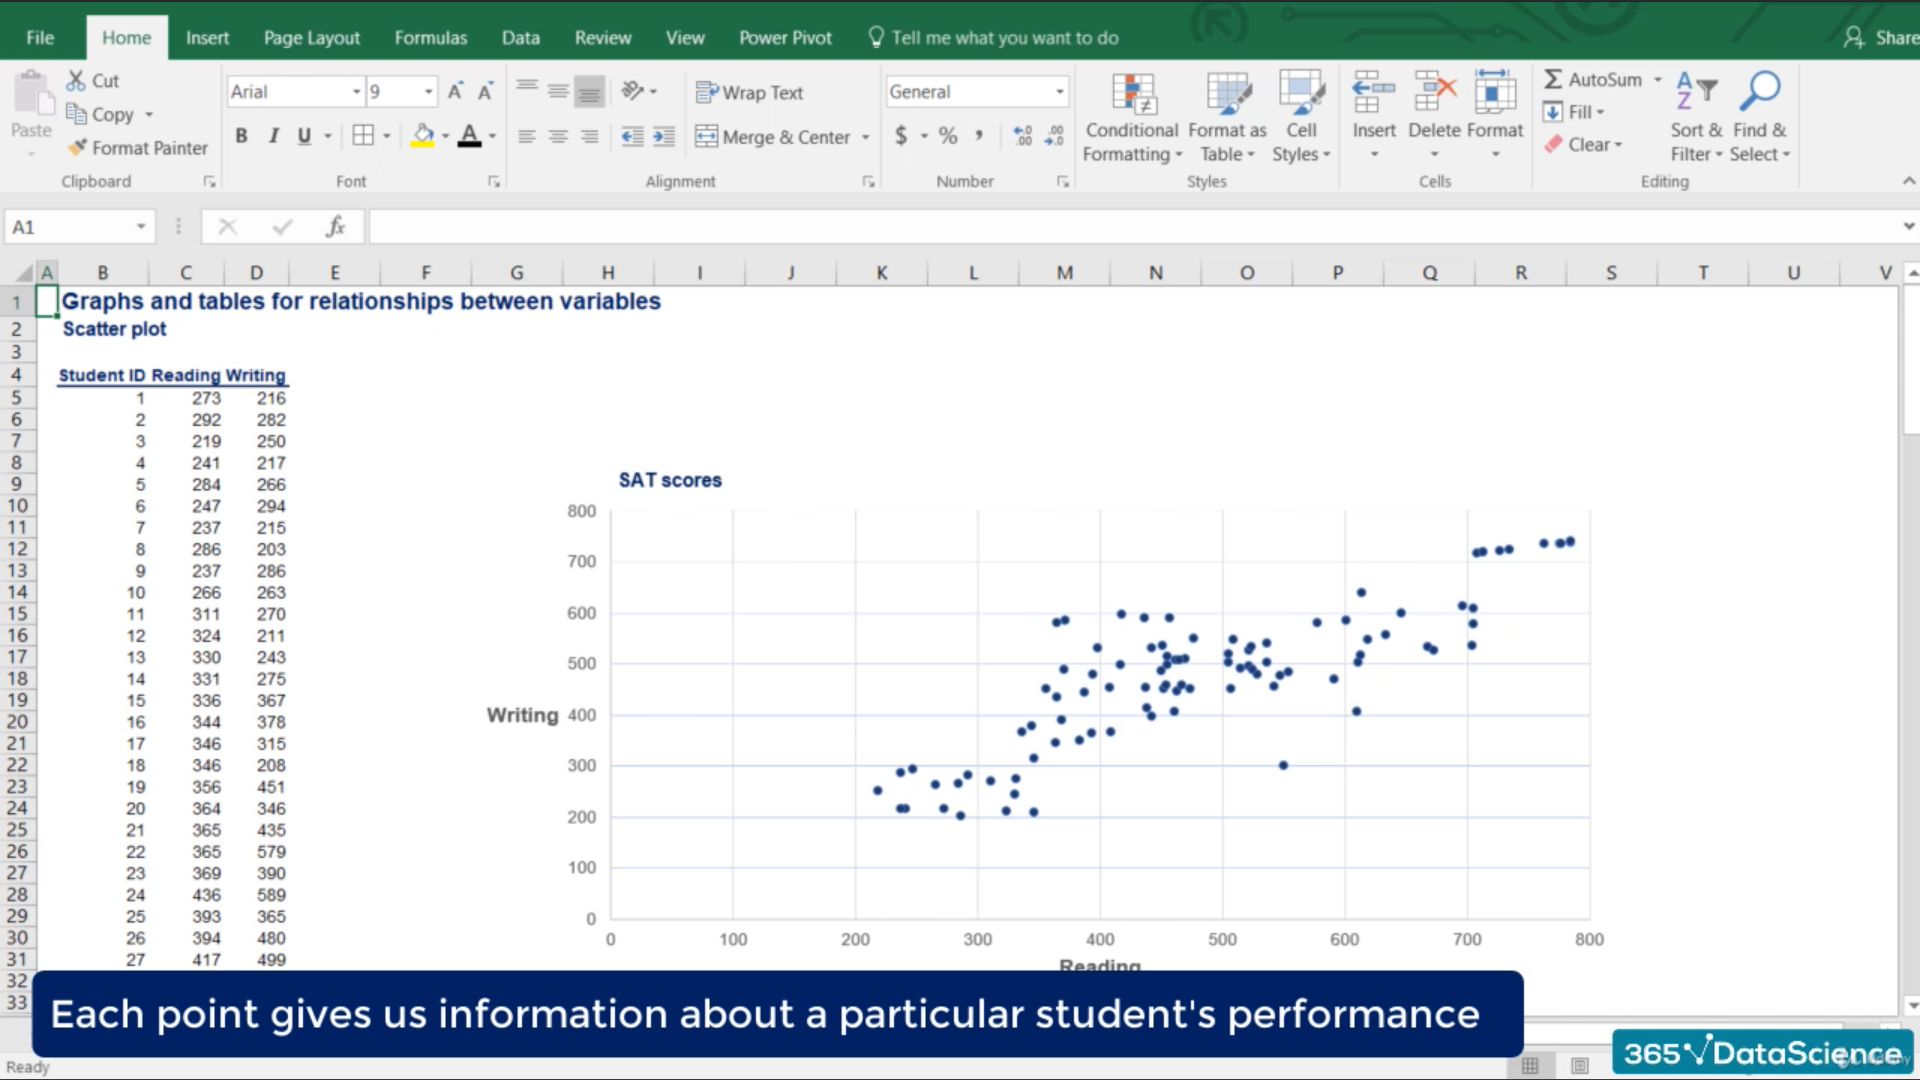Click the Conditional Formatting icon

(x=1133, y=95)
